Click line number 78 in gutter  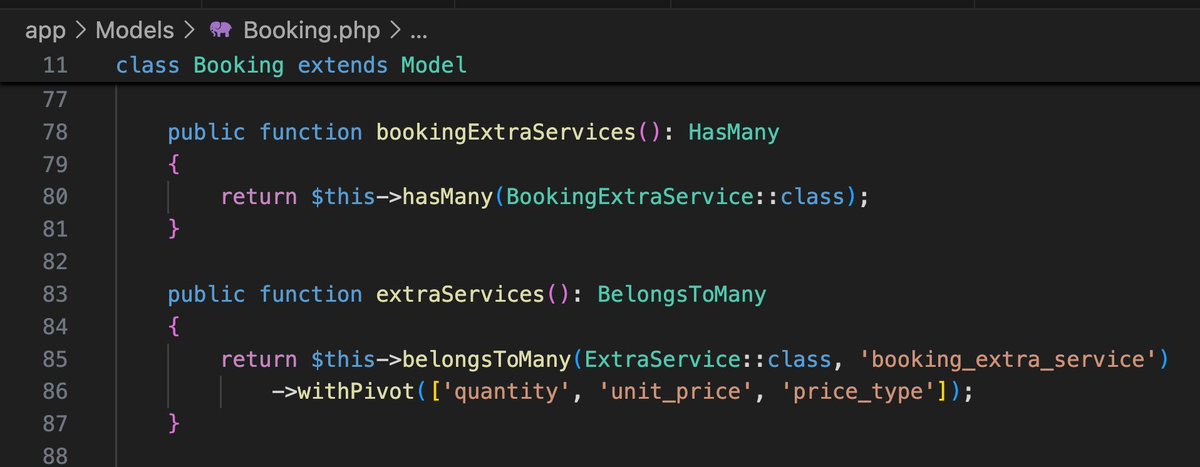[56, 132]
